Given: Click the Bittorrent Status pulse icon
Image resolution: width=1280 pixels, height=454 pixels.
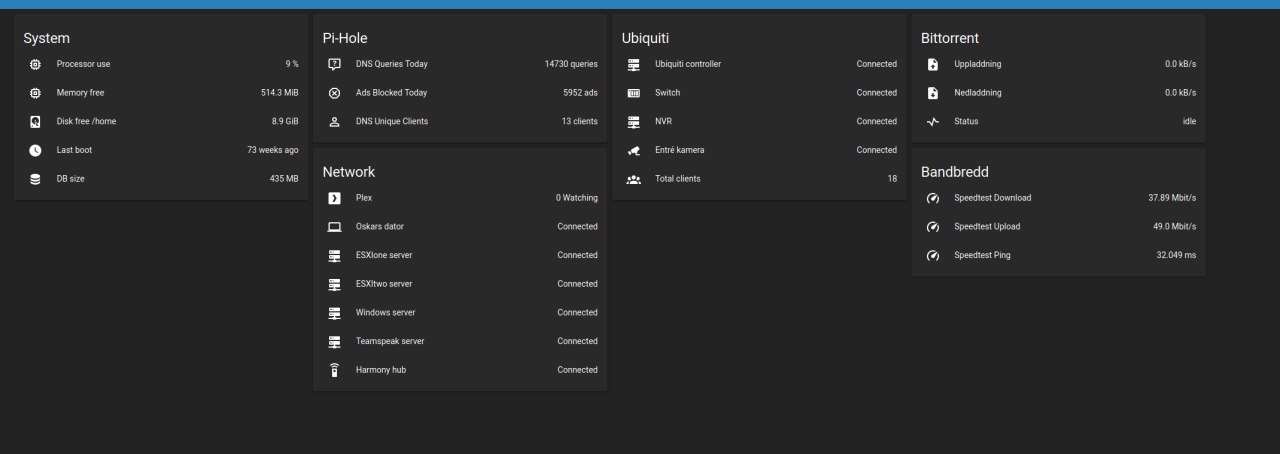Looking at the screenshot, I should [x=932, y=121].
